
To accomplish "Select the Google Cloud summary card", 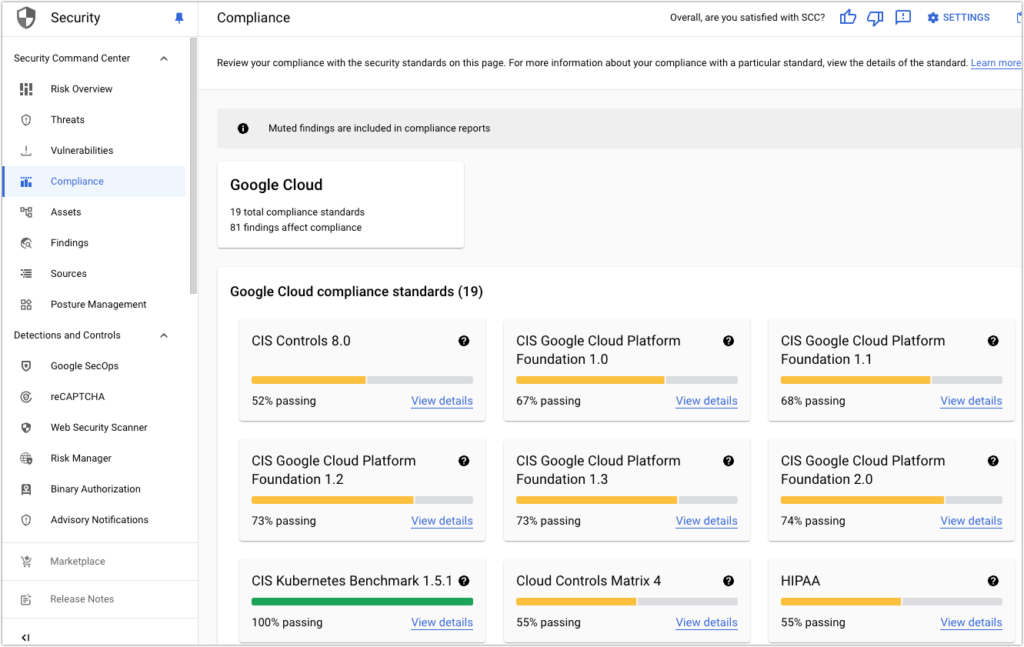I will (x=340, y=205).
